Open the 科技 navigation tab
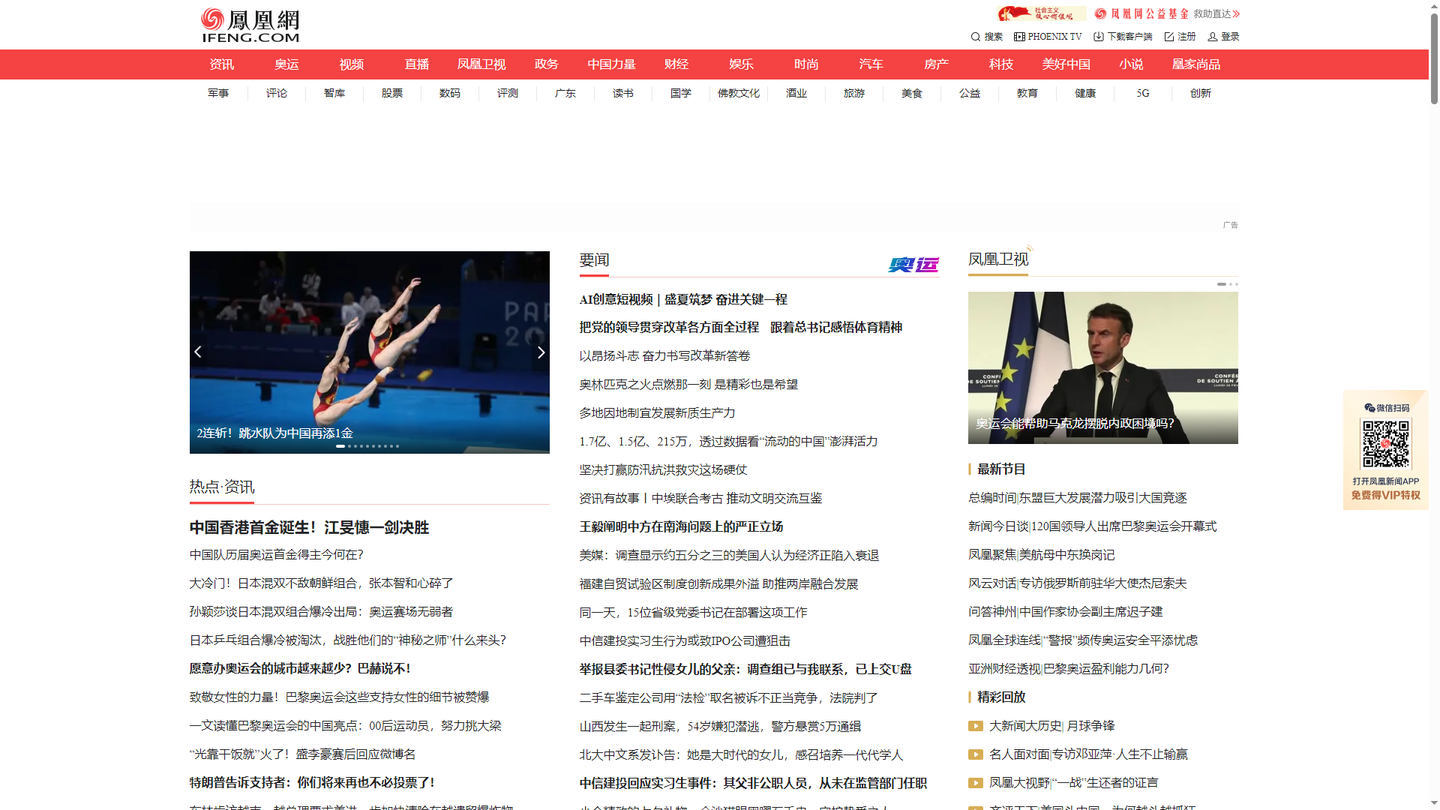The image size is (1440, 810). [x=1002, y=64]
